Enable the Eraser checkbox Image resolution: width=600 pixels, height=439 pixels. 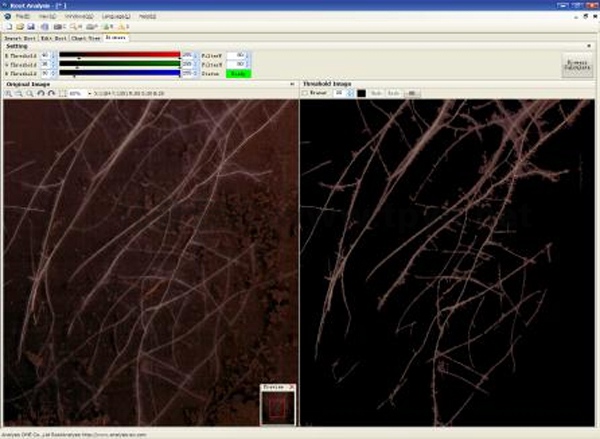(304, 93)
